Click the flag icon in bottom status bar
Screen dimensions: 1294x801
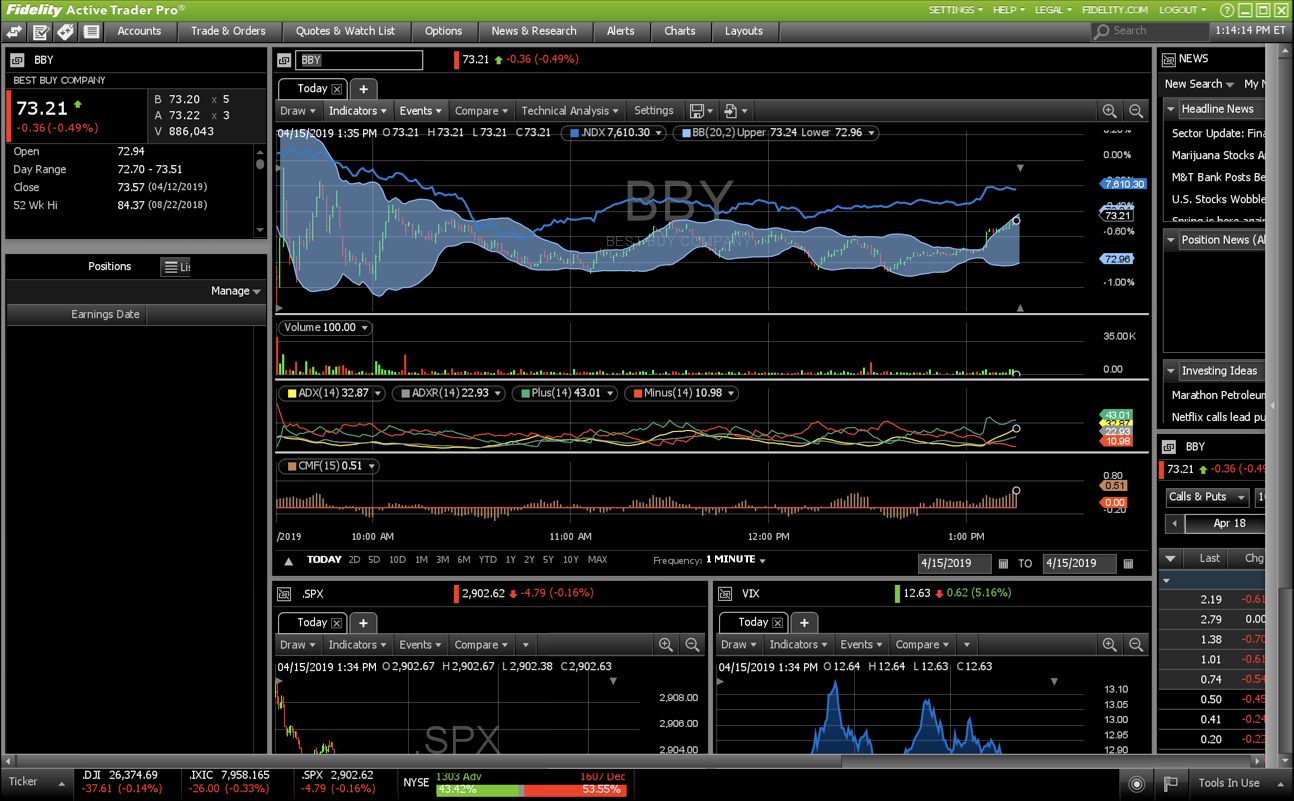tap(1170, 783)
